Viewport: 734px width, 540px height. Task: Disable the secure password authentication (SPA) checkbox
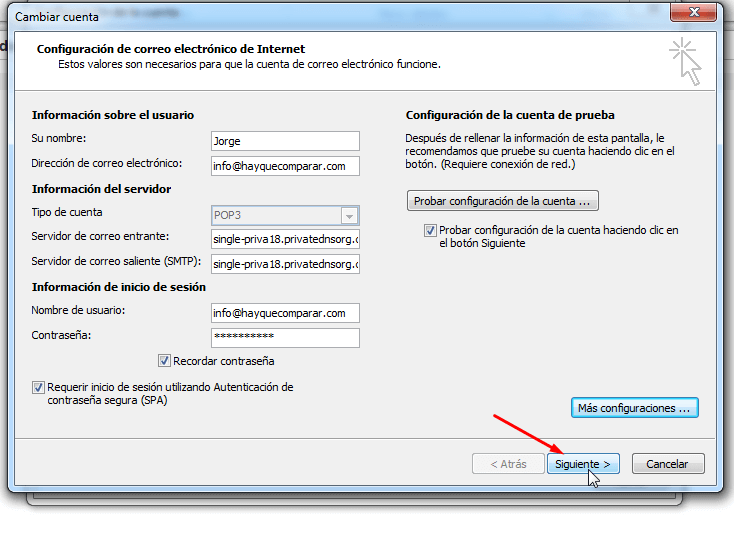tap(39, 387)
